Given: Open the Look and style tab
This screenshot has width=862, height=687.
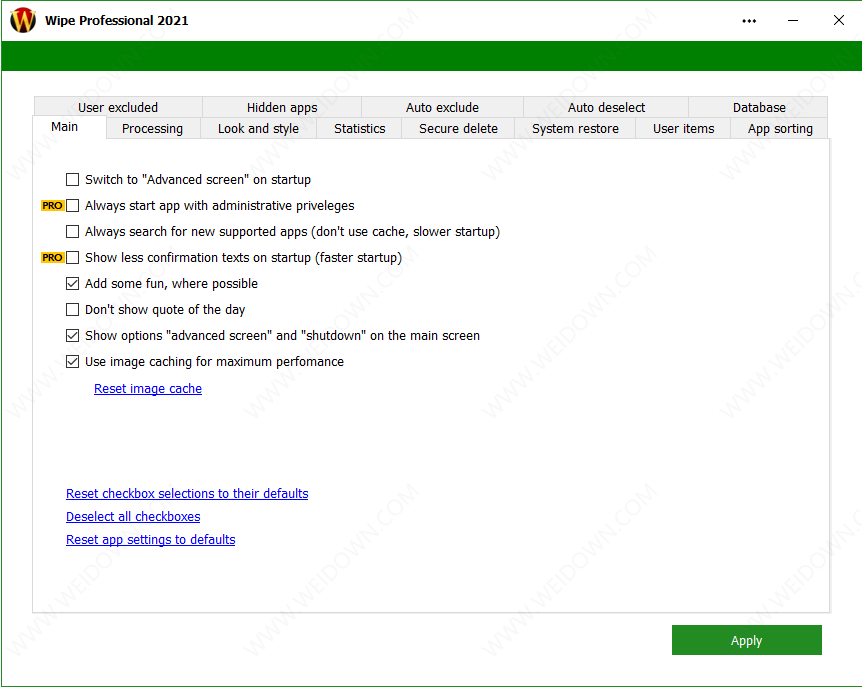Looking at the screenshot, I should 258,129.
